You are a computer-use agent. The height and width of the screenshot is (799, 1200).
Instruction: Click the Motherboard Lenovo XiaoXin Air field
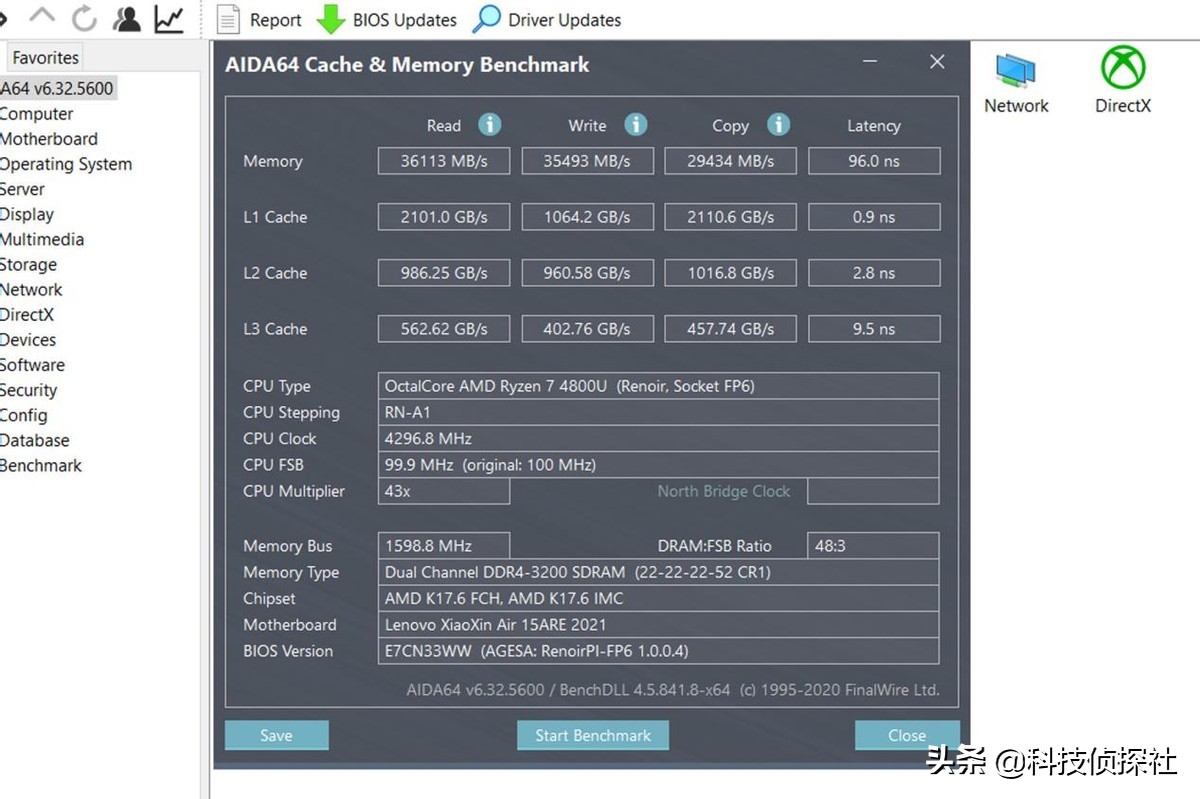coord(658,624)
